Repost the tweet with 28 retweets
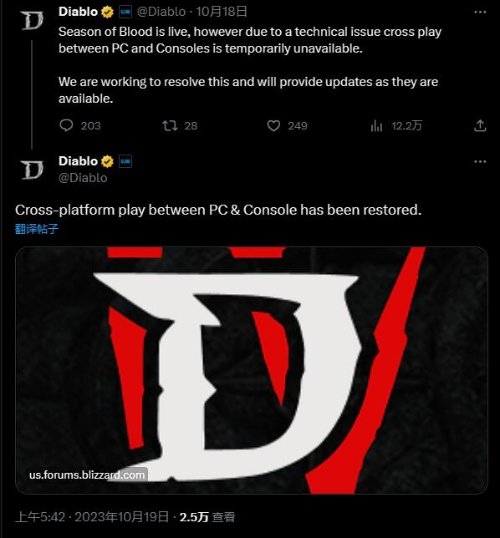 pyautogui.click(x=170, y=126)
